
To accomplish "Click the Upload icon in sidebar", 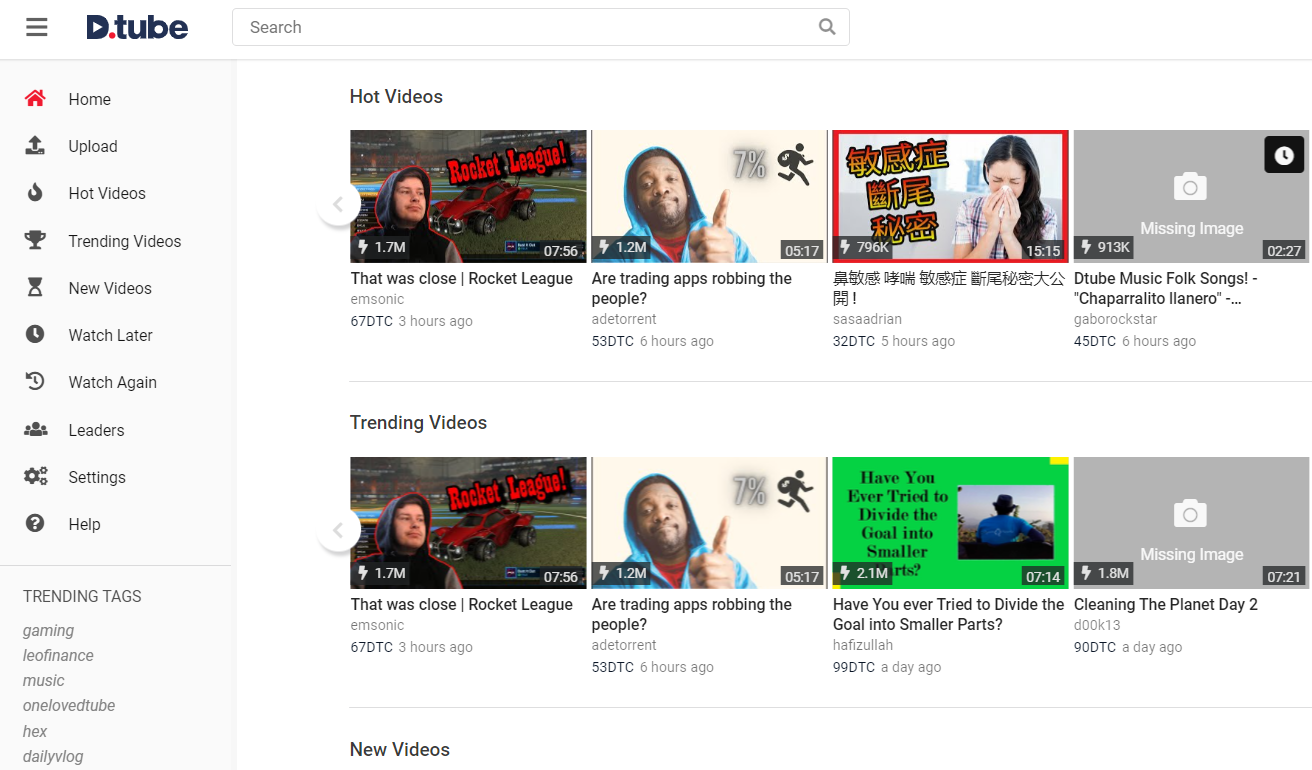I will tap(35, 146).
